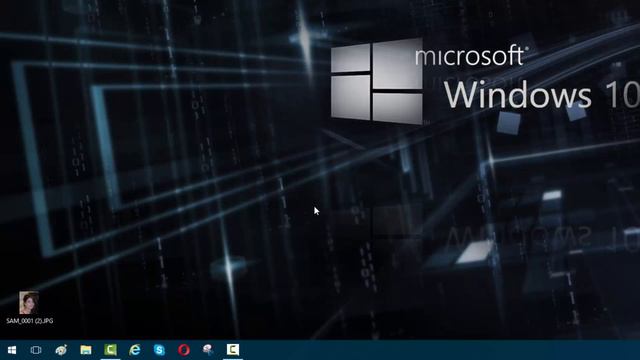Open the pink brain icon app on taskbar
This screenshot has width=640, height=360.
[208, 349]
